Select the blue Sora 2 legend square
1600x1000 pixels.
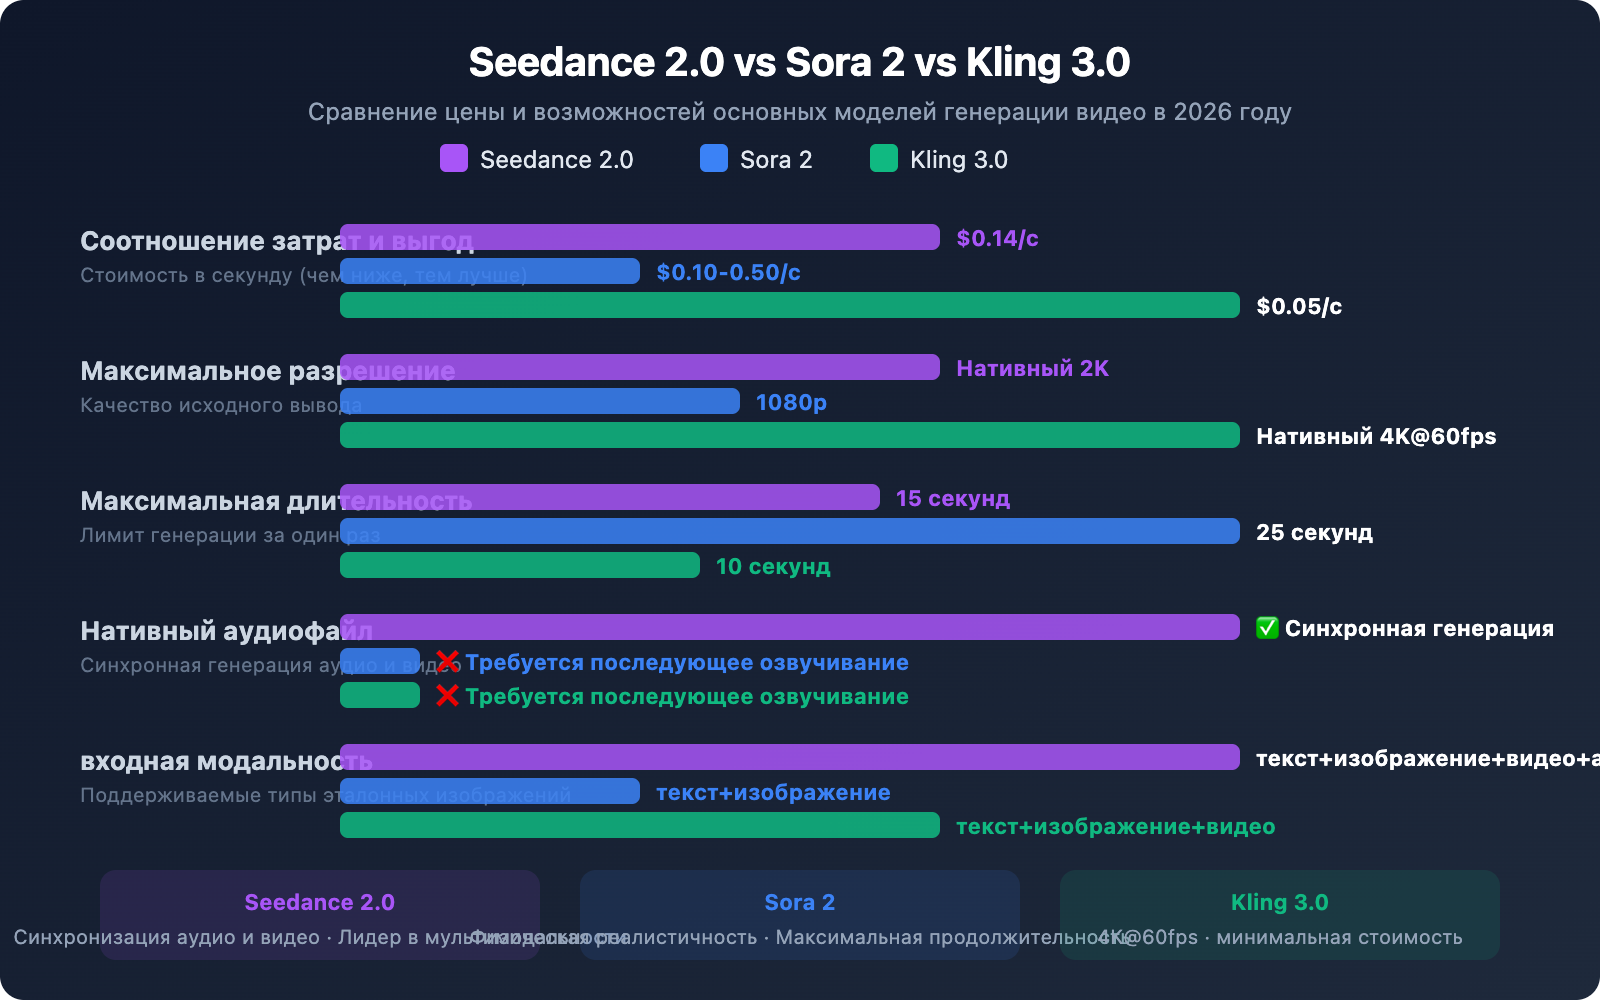(712, 159)
